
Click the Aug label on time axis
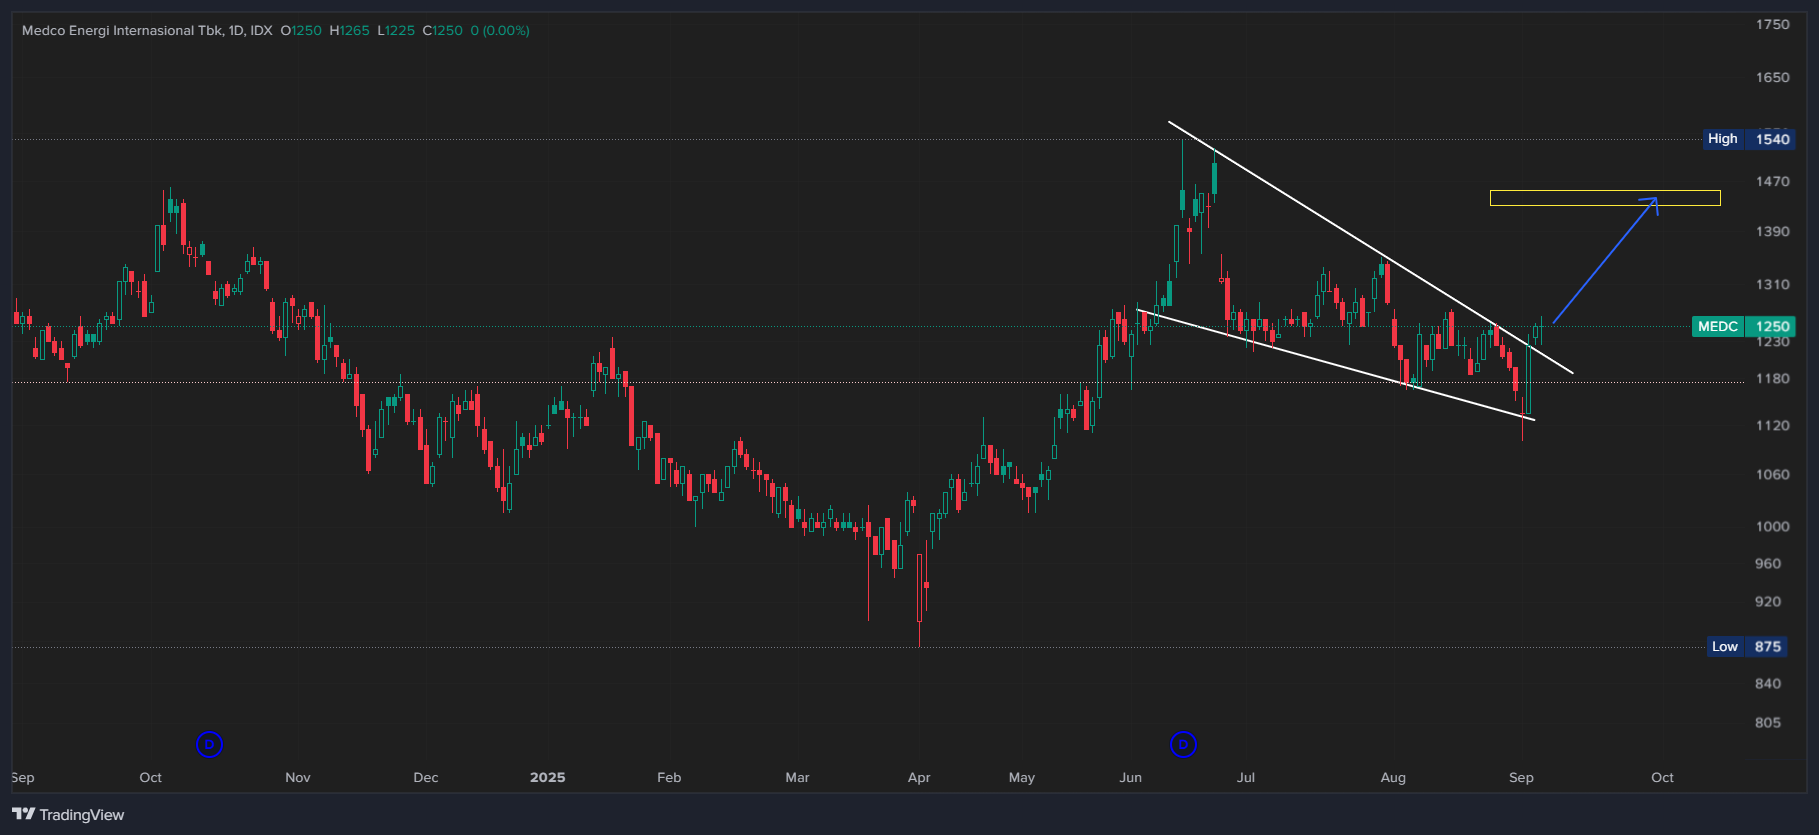tap(1393, 777)
